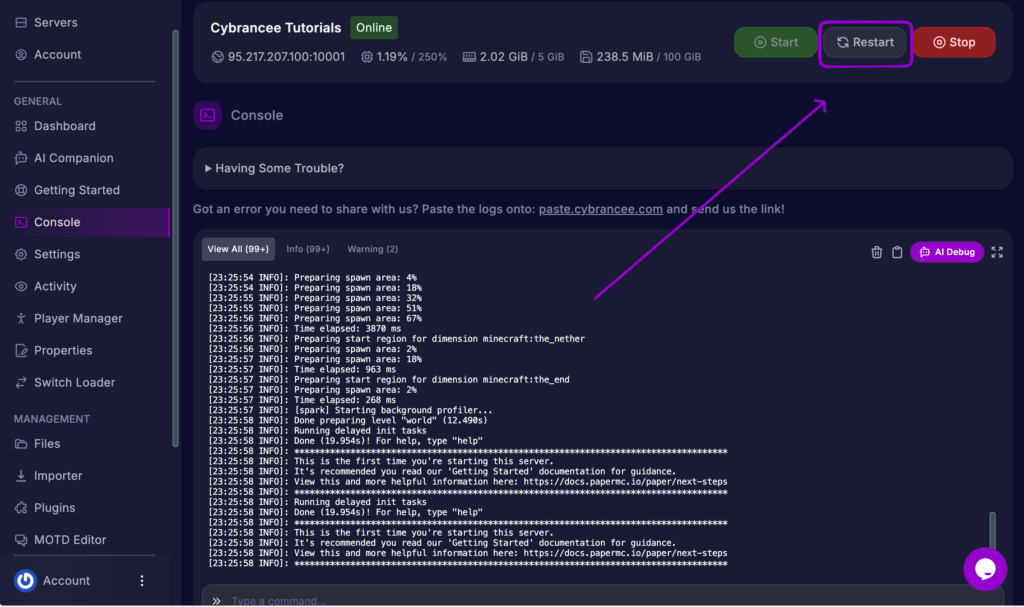Click the Switch Loader arrows icon
The image size is (1024, 607).
[21, 382]
